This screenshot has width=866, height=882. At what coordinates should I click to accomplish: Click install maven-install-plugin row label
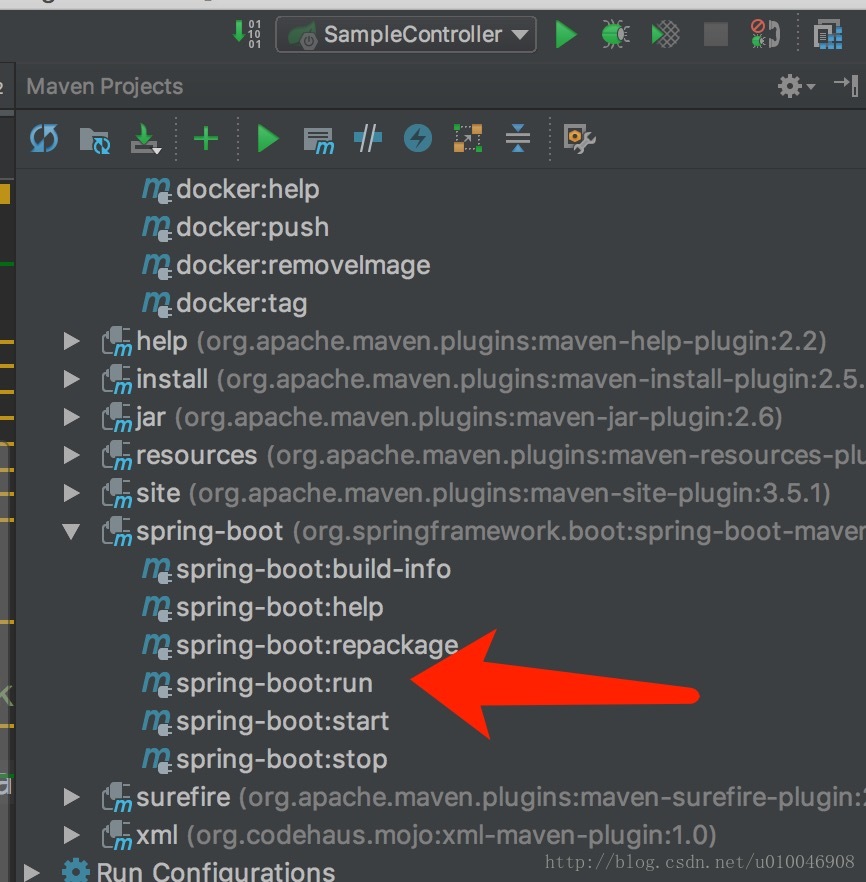click(x=501, y=379)
